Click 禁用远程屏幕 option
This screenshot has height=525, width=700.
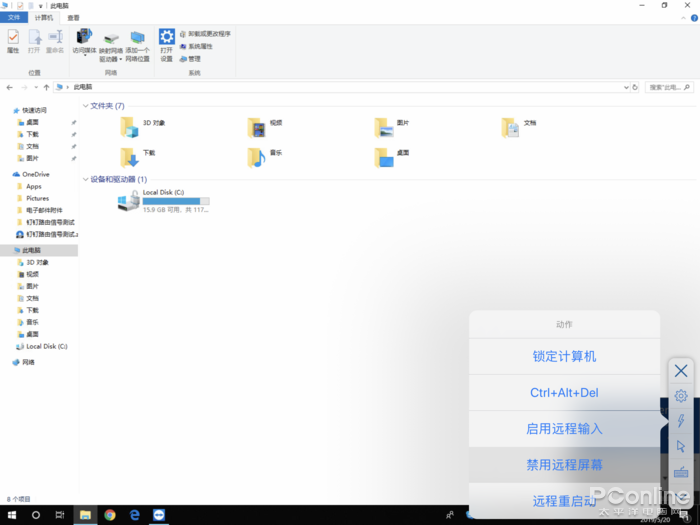point(564,465)
